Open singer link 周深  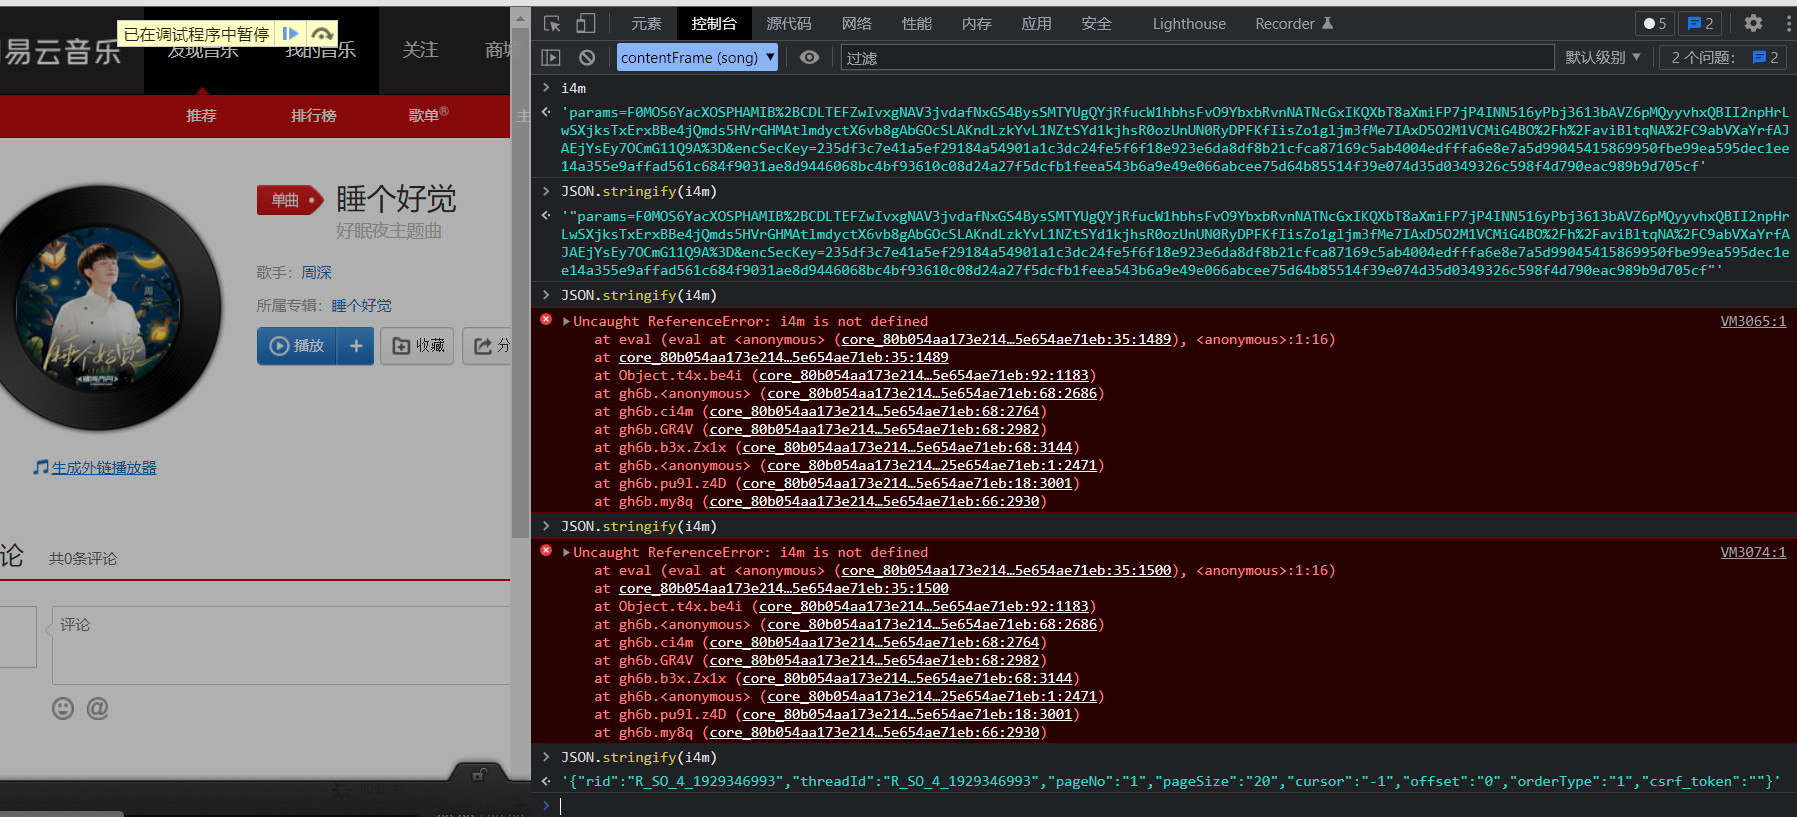click(316, 272)
